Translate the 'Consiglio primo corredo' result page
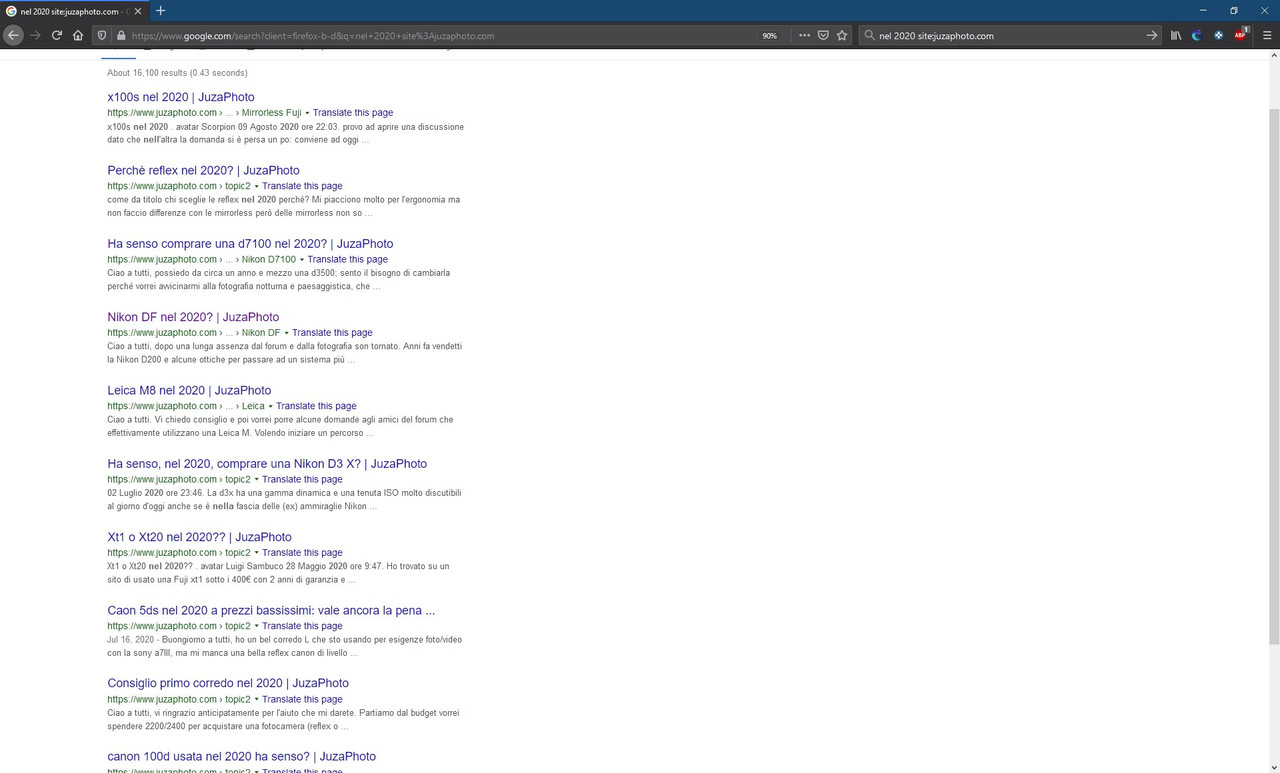 coord(302,699)
